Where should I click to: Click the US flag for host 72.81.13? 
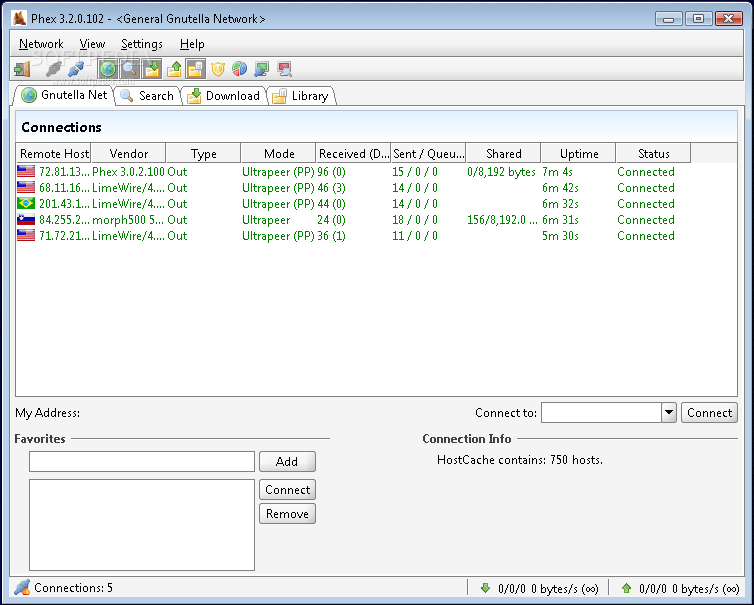point(26,171)
